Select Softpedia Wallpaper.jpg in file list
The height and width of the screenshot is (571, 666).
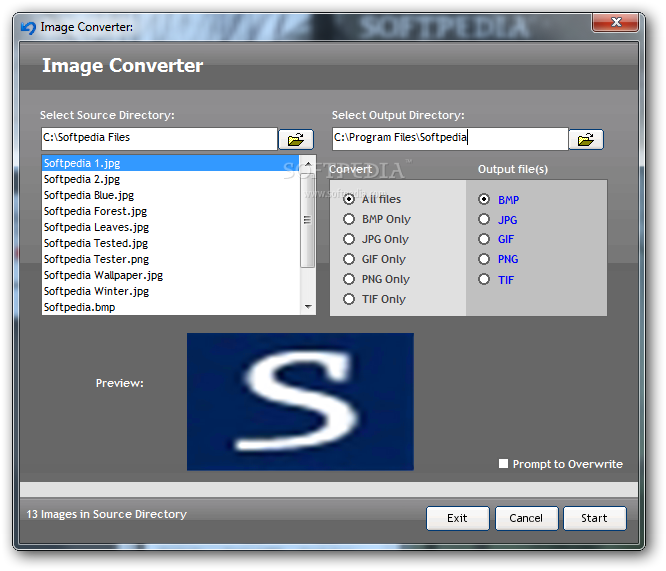[x=171, y=275]
